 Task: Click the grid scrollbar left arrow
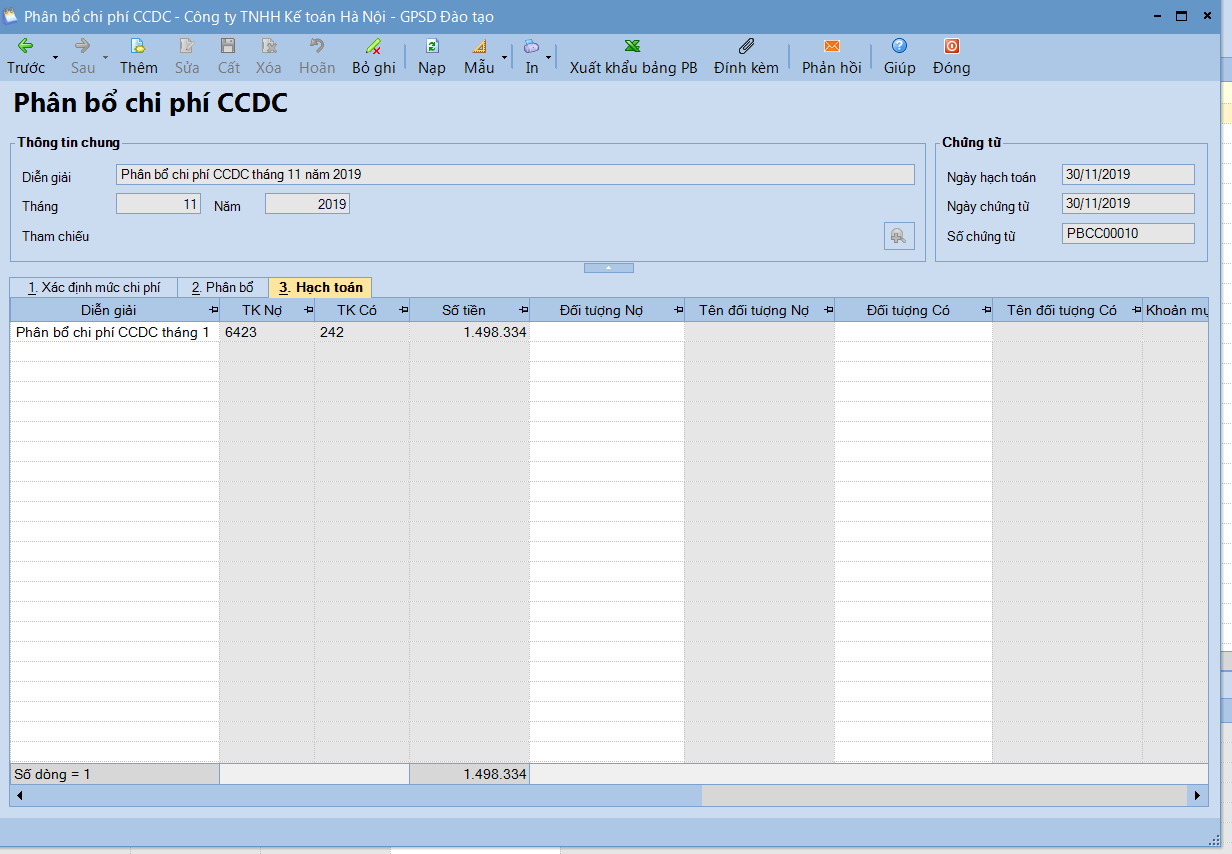point(19,796)
